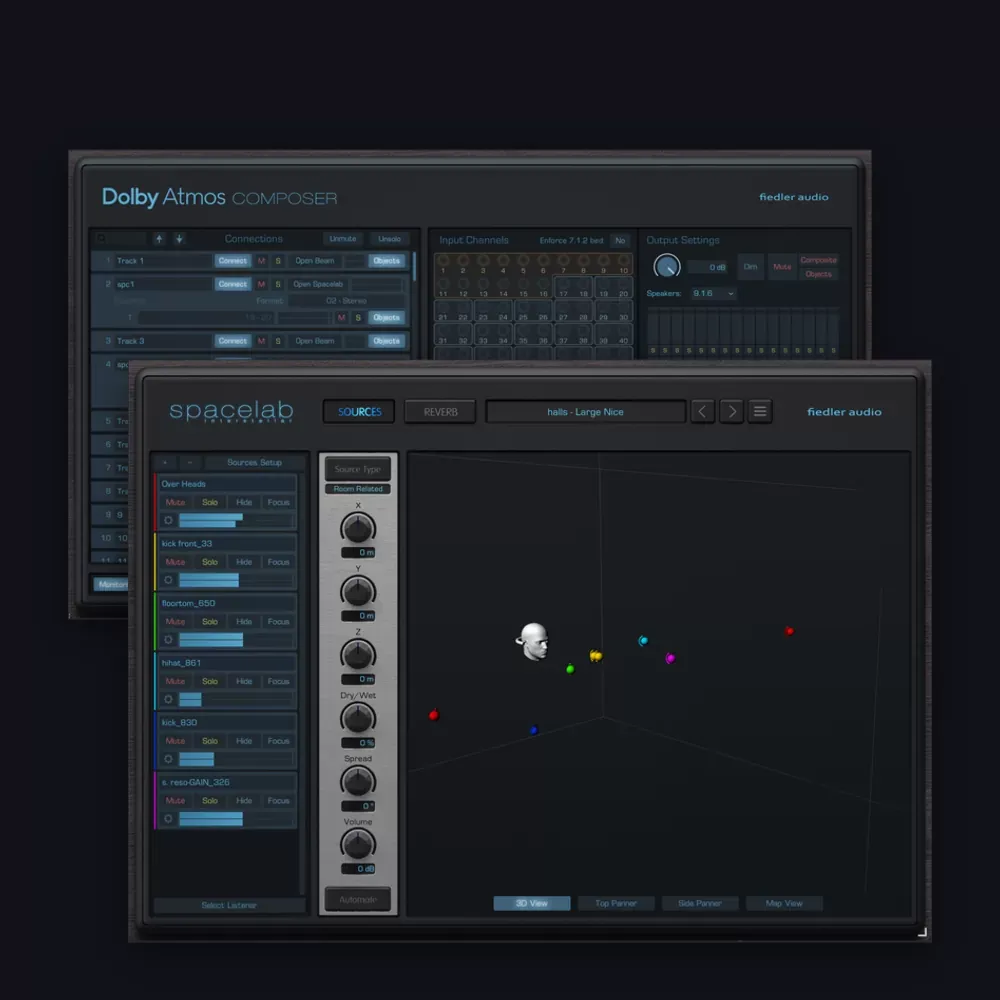This screenshot has width=1000, height=1000.
Task: Switch to the SOURCES tab
Action: tap(359, 411)
